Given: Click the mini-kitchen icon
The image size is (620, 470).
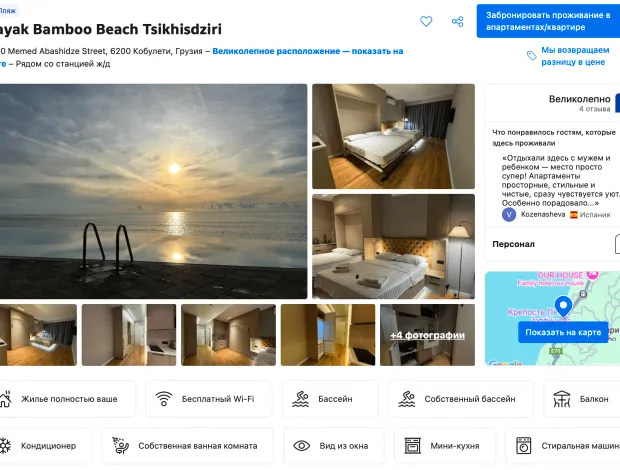Looking at the screenshot, I should [x=407, y=446].
